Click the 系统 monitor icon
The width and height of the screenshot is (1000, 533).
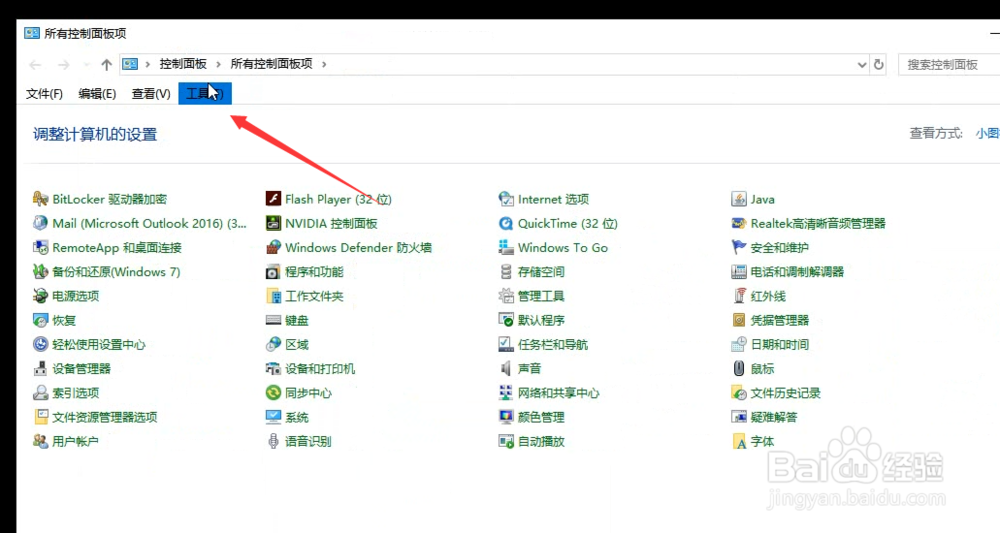(273, 417)
